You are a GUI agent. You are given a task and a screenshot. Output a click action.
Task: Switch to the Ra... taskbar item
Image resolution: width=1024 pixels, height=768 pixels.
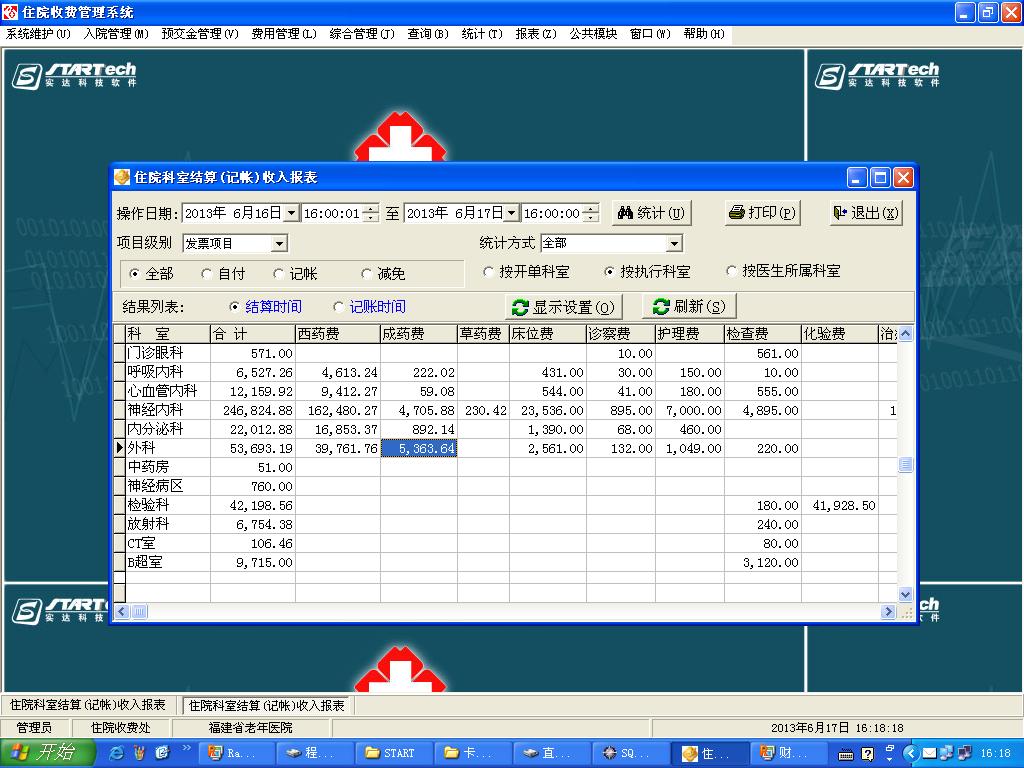(236, 753)
